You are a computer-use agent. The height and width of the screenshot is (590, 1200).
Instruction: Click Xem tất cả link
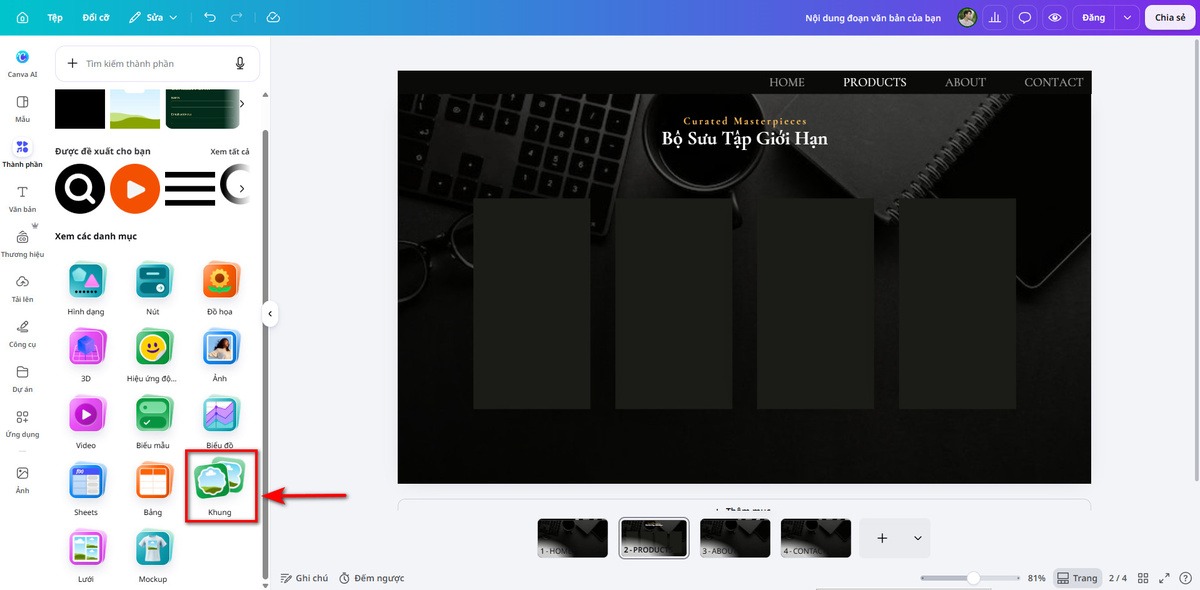(230, 151)
